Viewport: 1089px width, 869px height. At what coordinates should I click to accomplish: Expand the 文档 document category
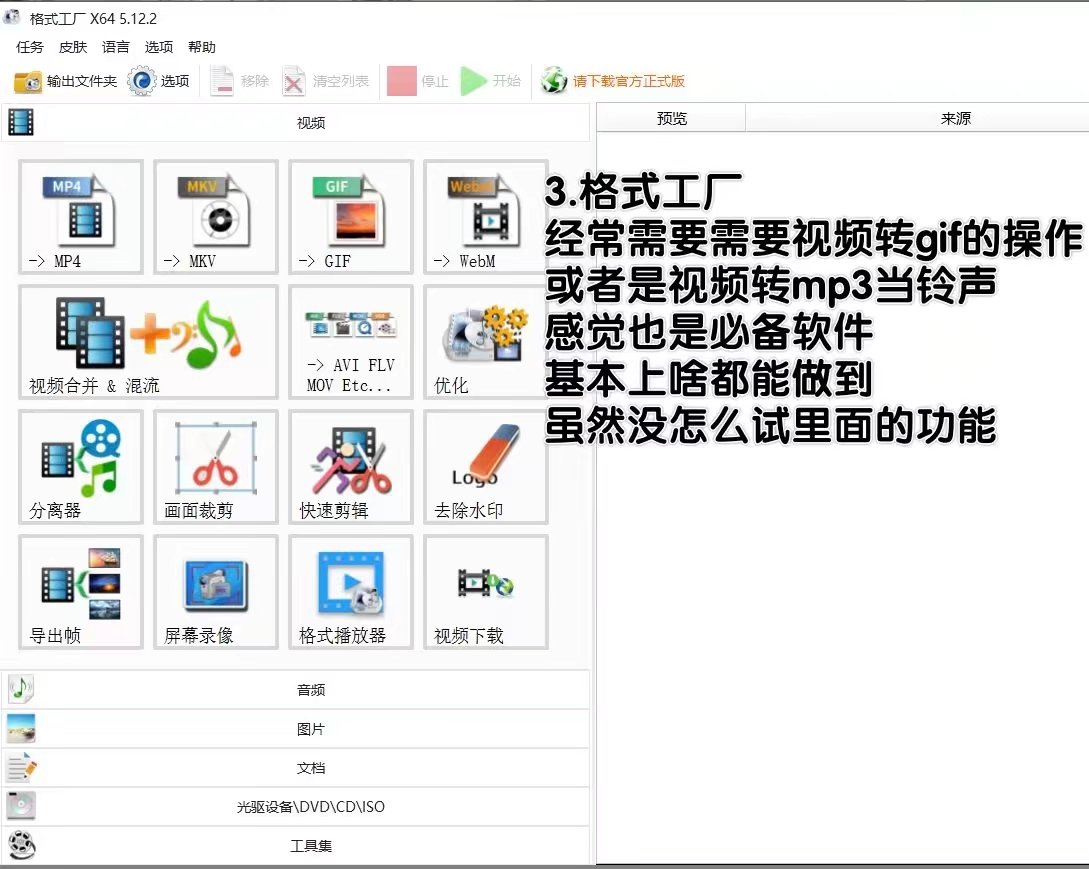296,768
